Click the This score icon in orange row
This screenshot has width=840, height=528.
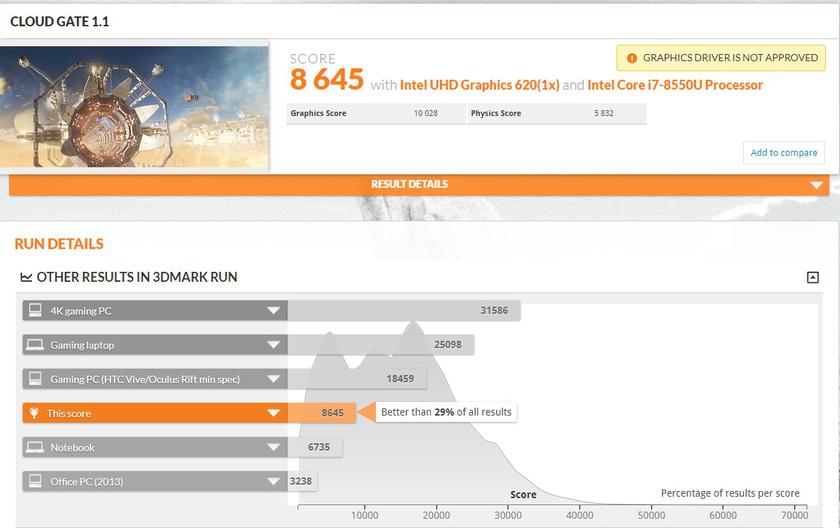click(35, 413)
